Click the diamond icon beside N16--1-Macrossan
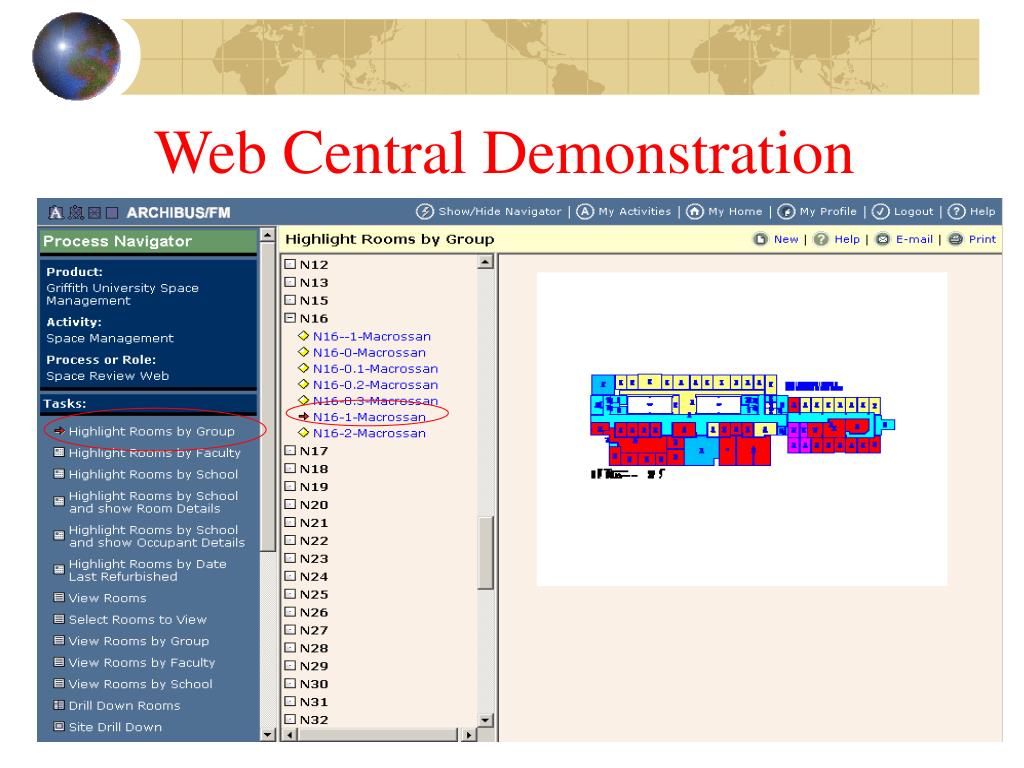 coord(303,336)
